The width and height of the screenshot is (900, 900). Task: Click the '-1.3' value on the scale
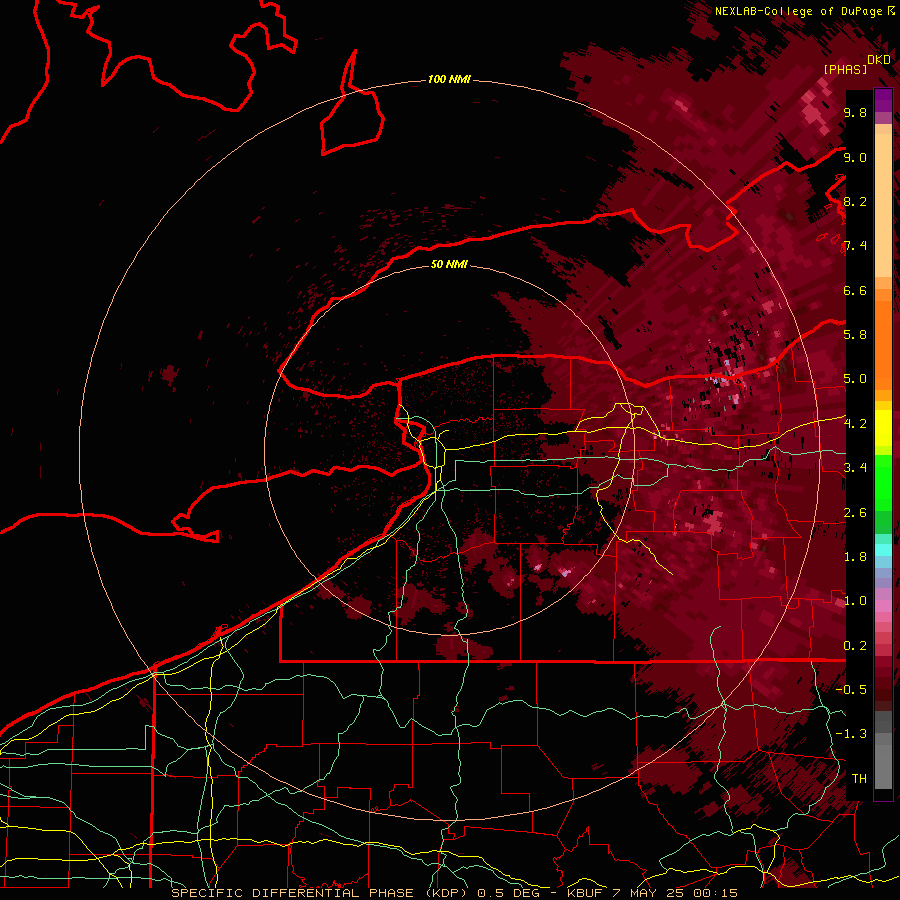coord(851,734)
